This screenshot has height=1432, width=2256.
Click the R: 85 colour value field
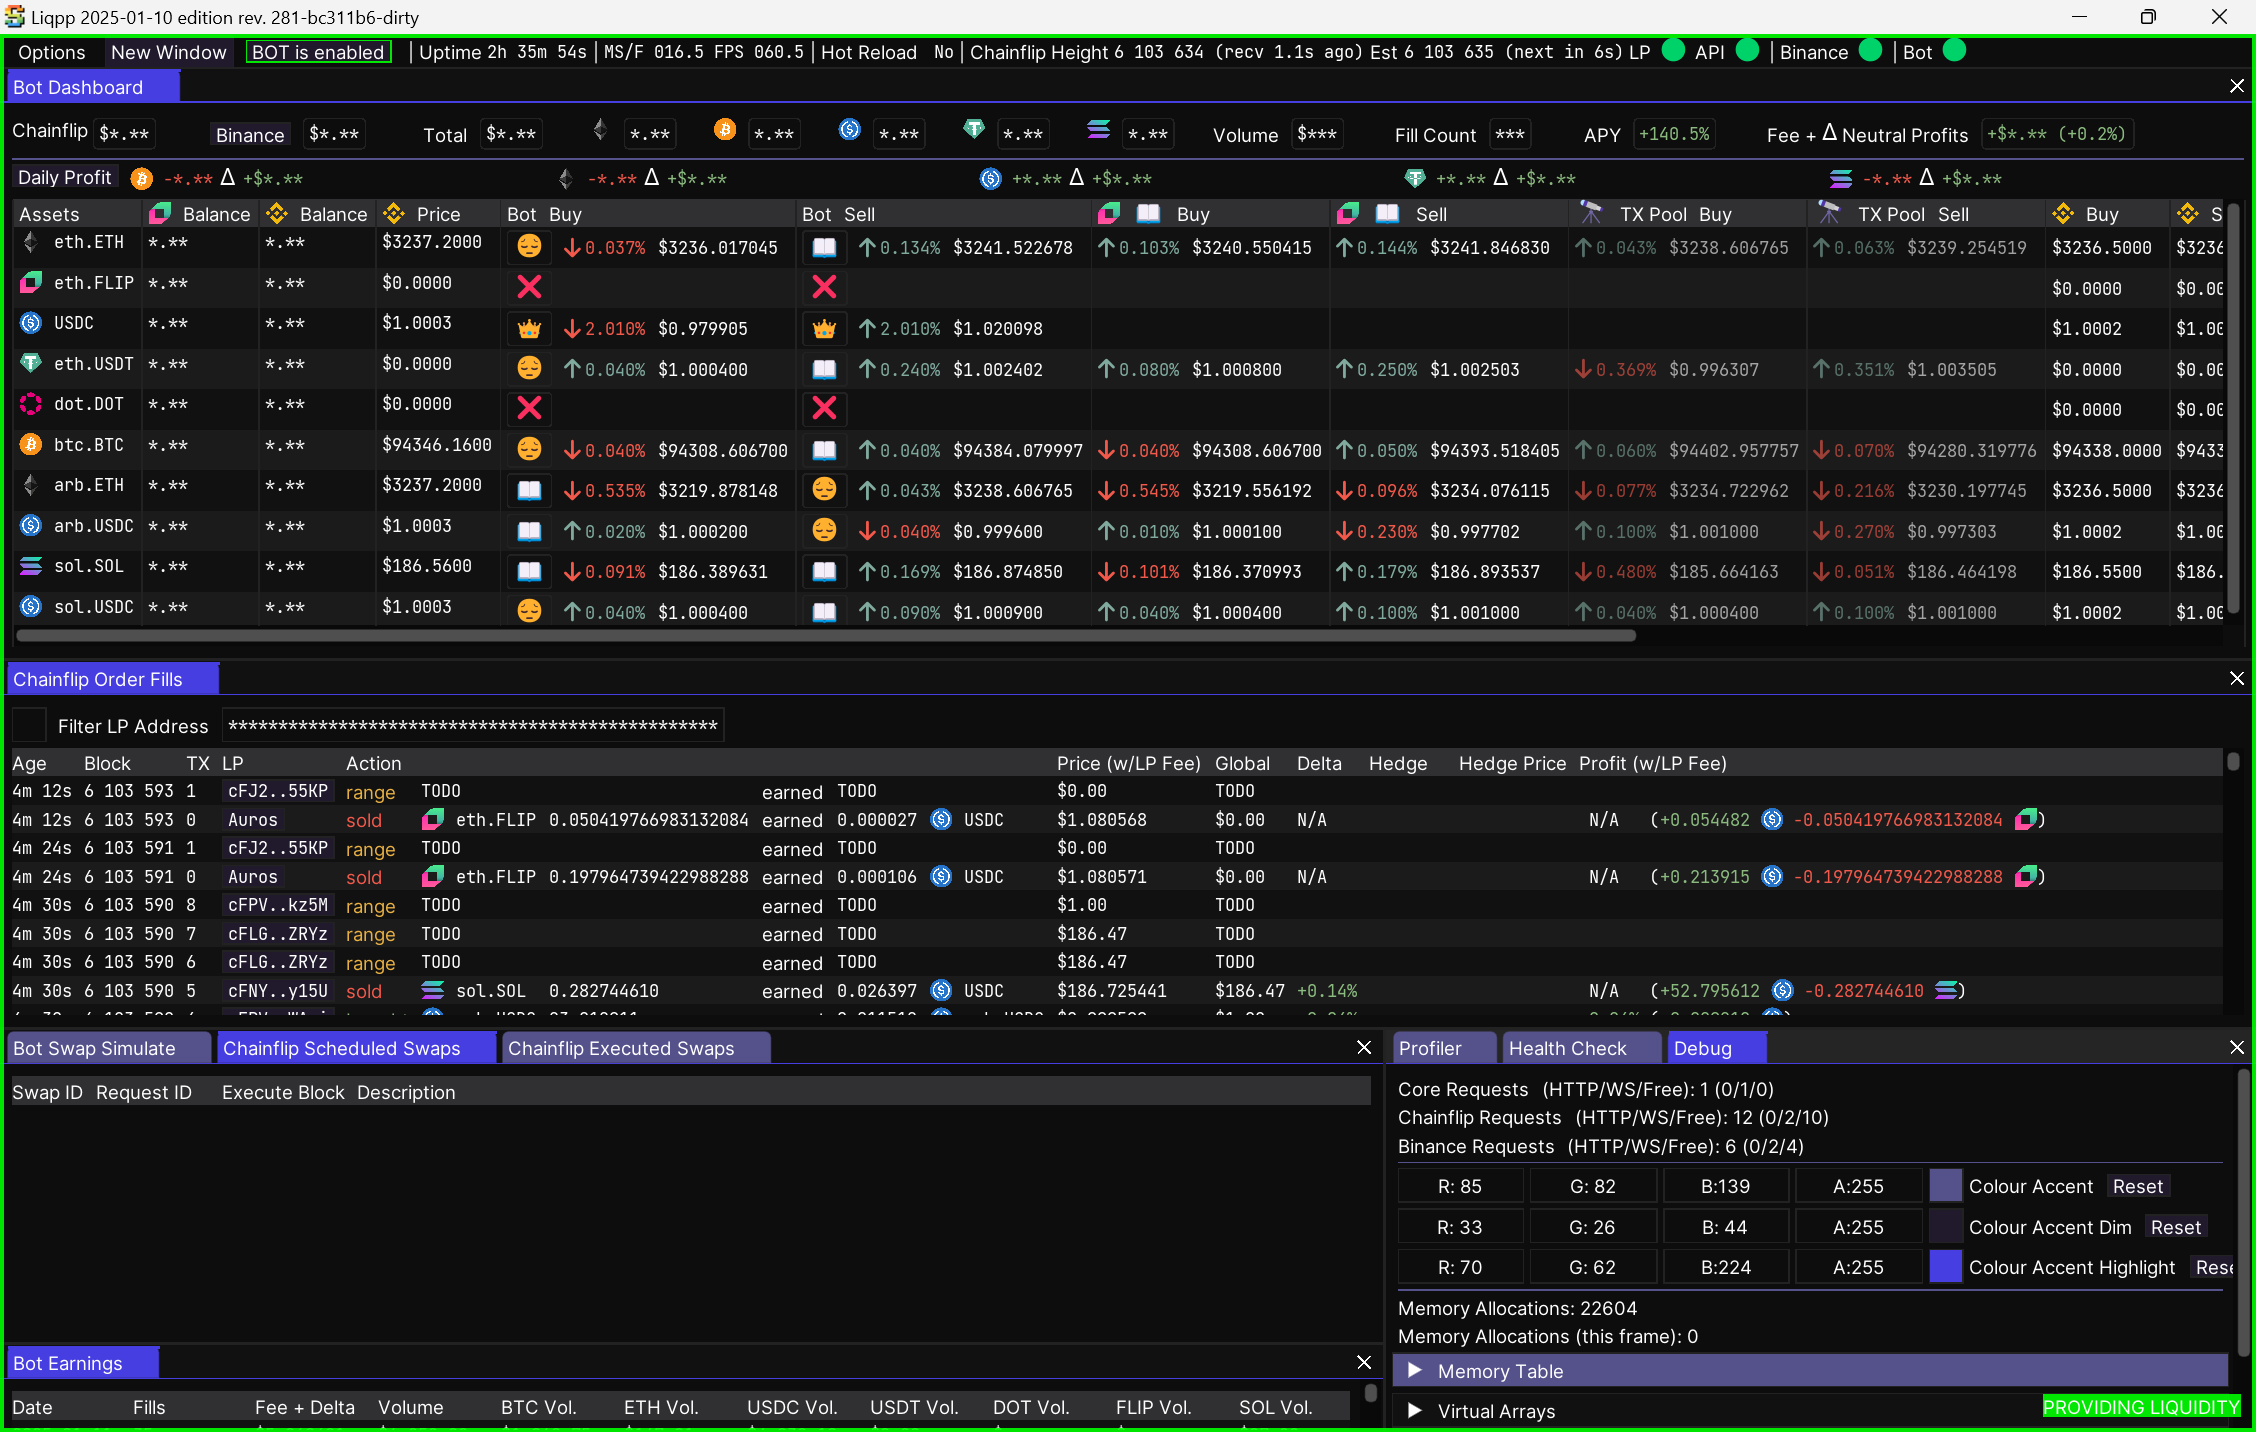point(1460,1186)
